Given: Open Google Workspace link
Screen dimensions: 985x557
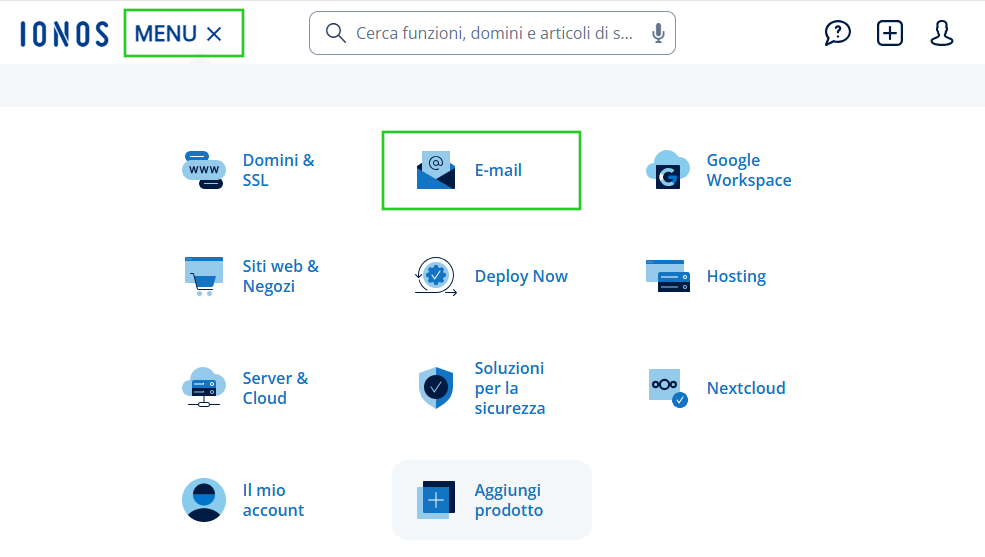Looking at the screenshot, I should point(749,170).
